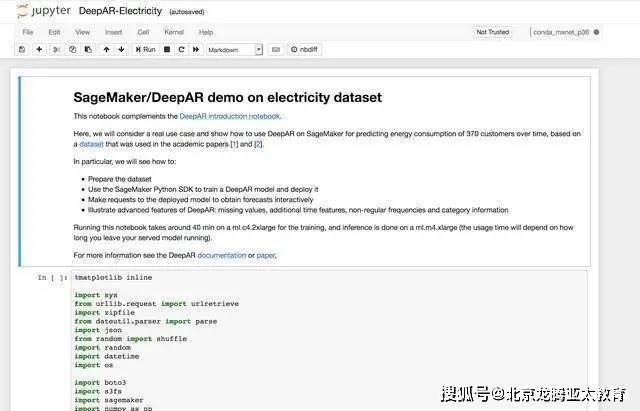
Task: Click the Not Trusted button
Action: 493,32
